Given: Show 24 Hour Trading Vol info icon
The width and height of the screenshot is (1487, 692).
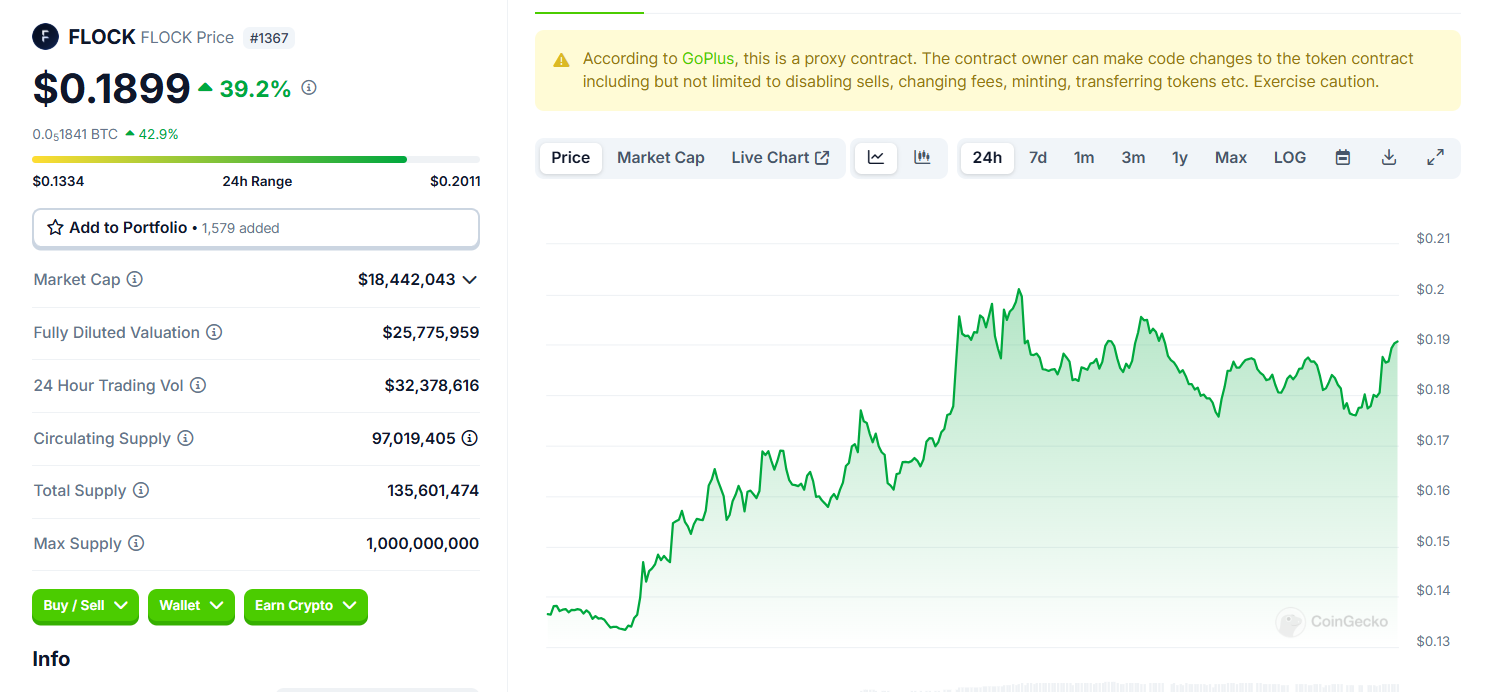Looking at the screenshot, I should (198, 385).
